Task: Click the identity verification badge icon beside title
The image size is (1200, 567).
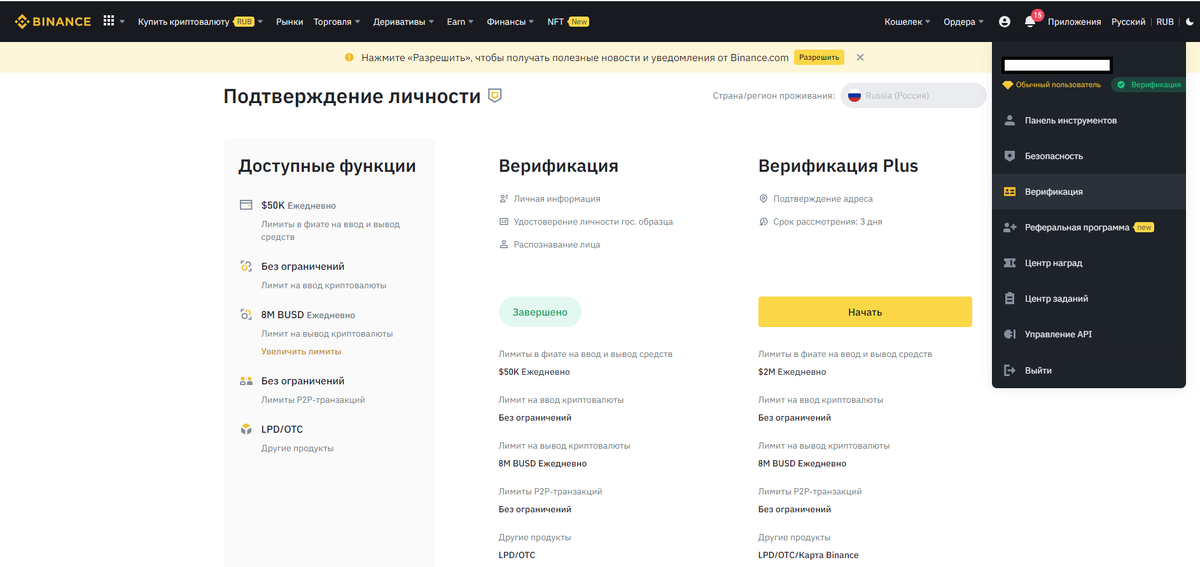Action: 494,96
